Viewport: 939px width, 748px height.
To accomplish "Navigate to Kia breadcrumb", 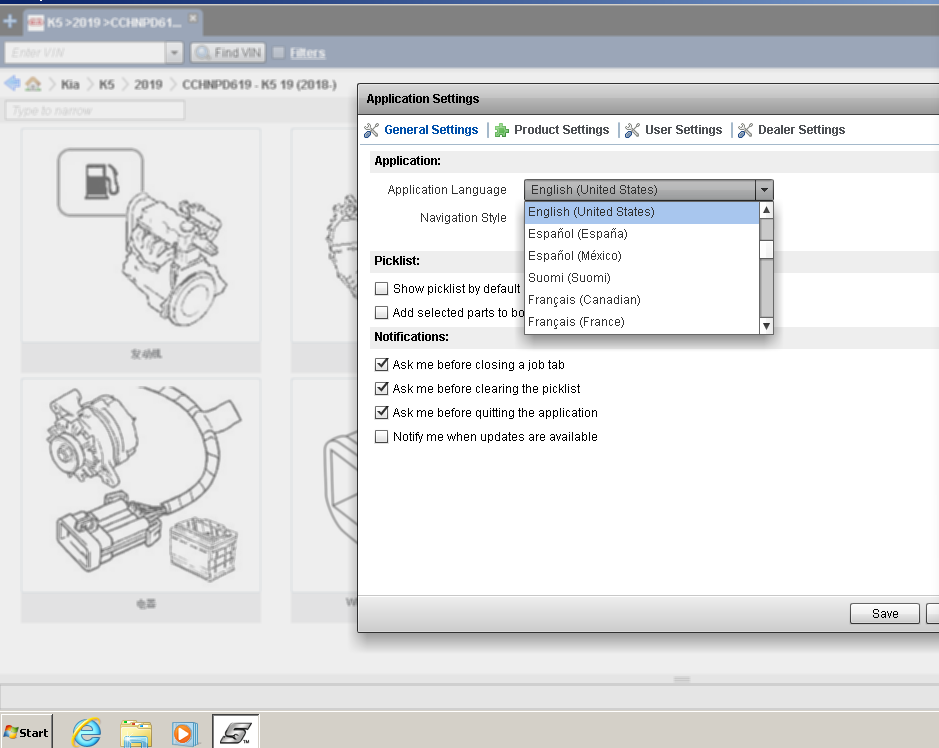I will click(x=70, y=84).
